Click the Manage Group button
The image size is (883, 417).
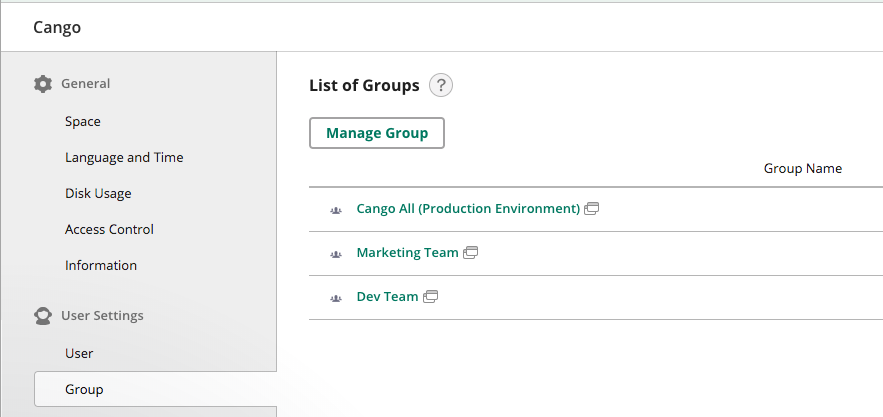377,133
